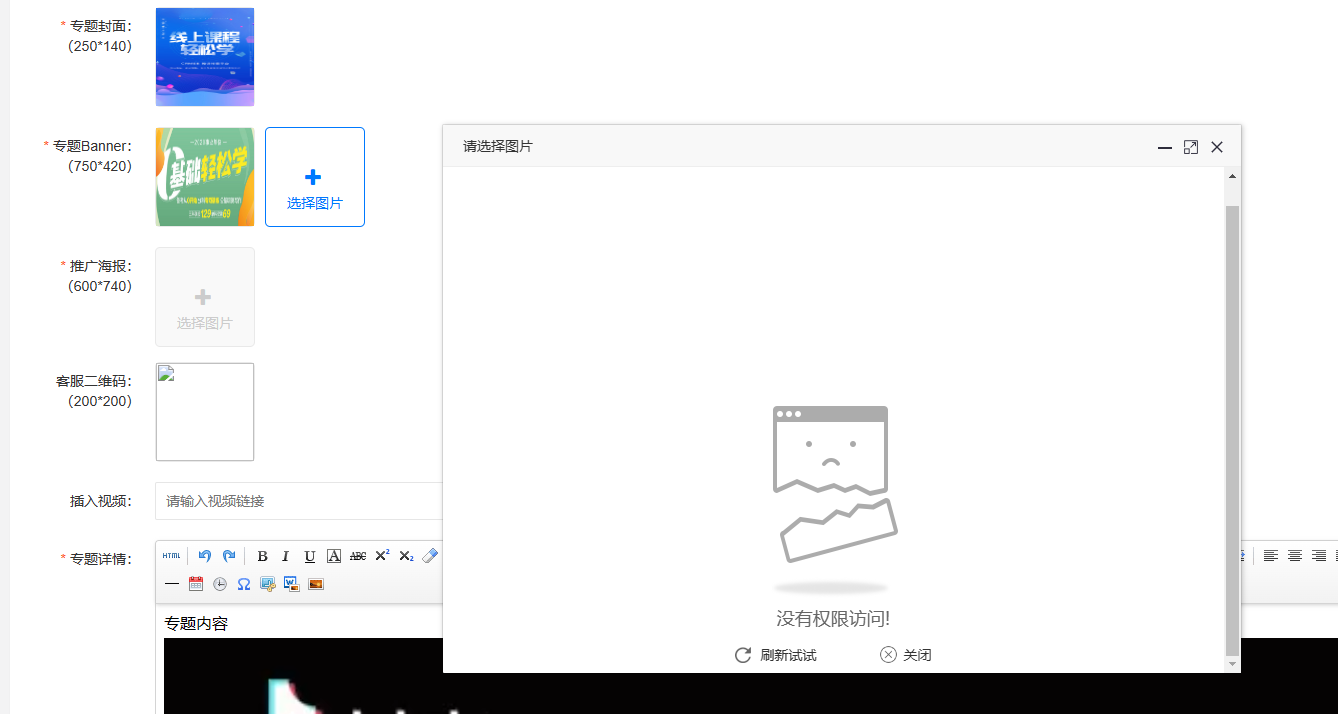
Task: Apply strikethrough formatting to text
Action: 358,556
